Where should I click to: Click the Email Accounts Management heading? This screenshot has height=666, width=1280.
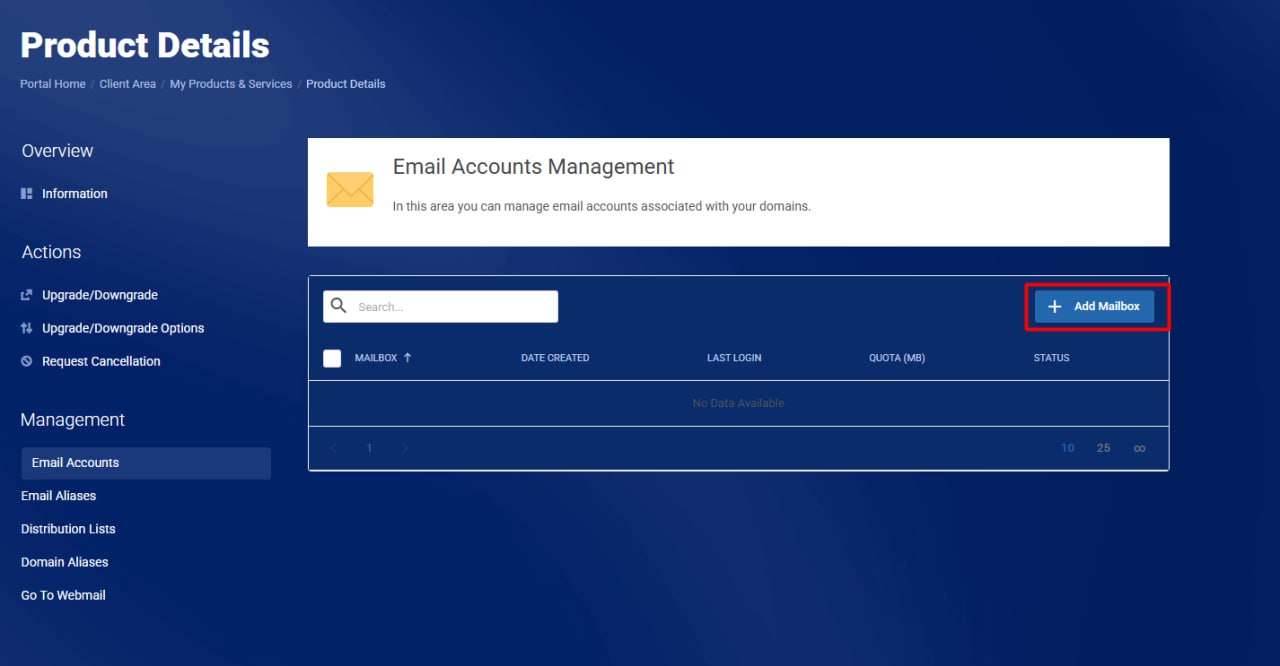(x=534, y=167)
